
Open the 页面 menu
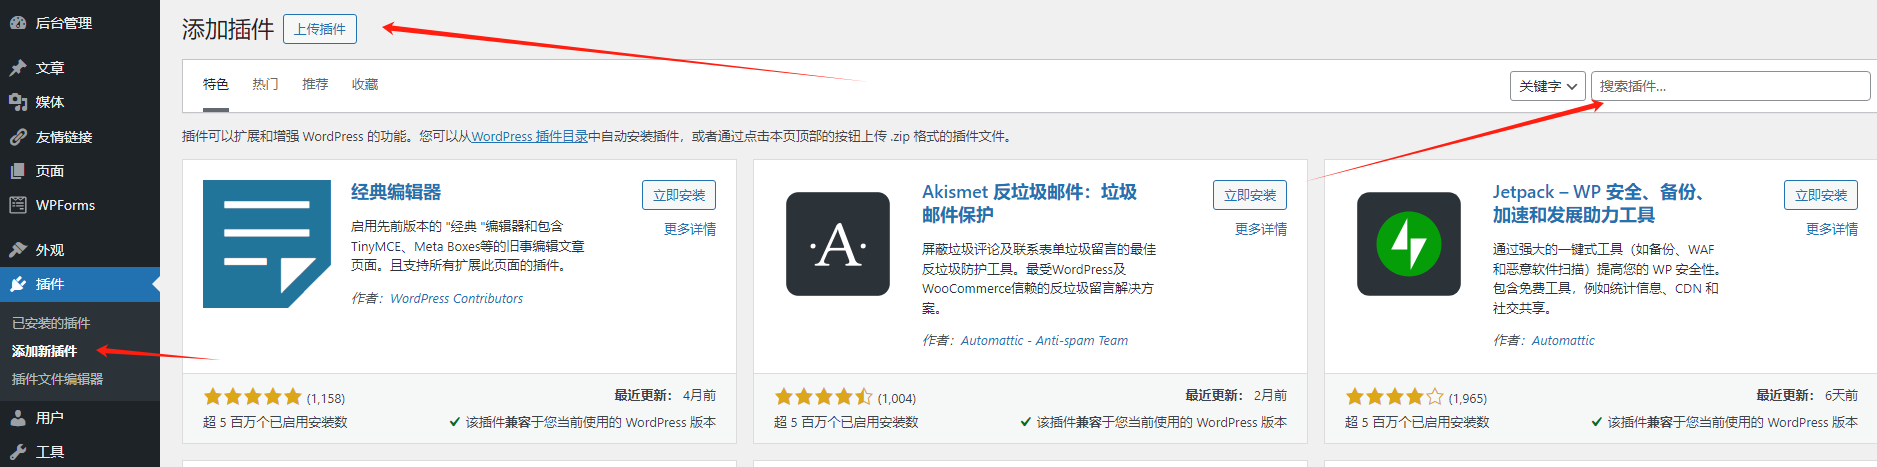pos(80,171)
